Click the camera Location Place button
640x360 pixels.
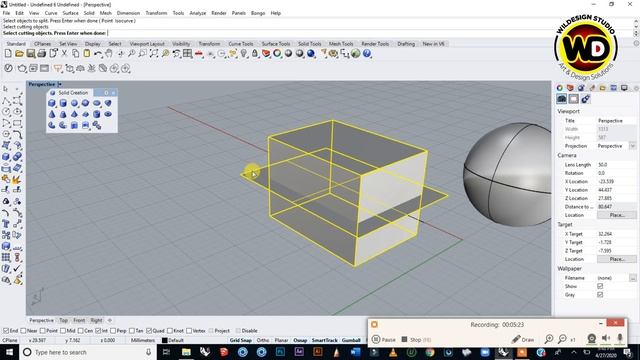point(616,215)
